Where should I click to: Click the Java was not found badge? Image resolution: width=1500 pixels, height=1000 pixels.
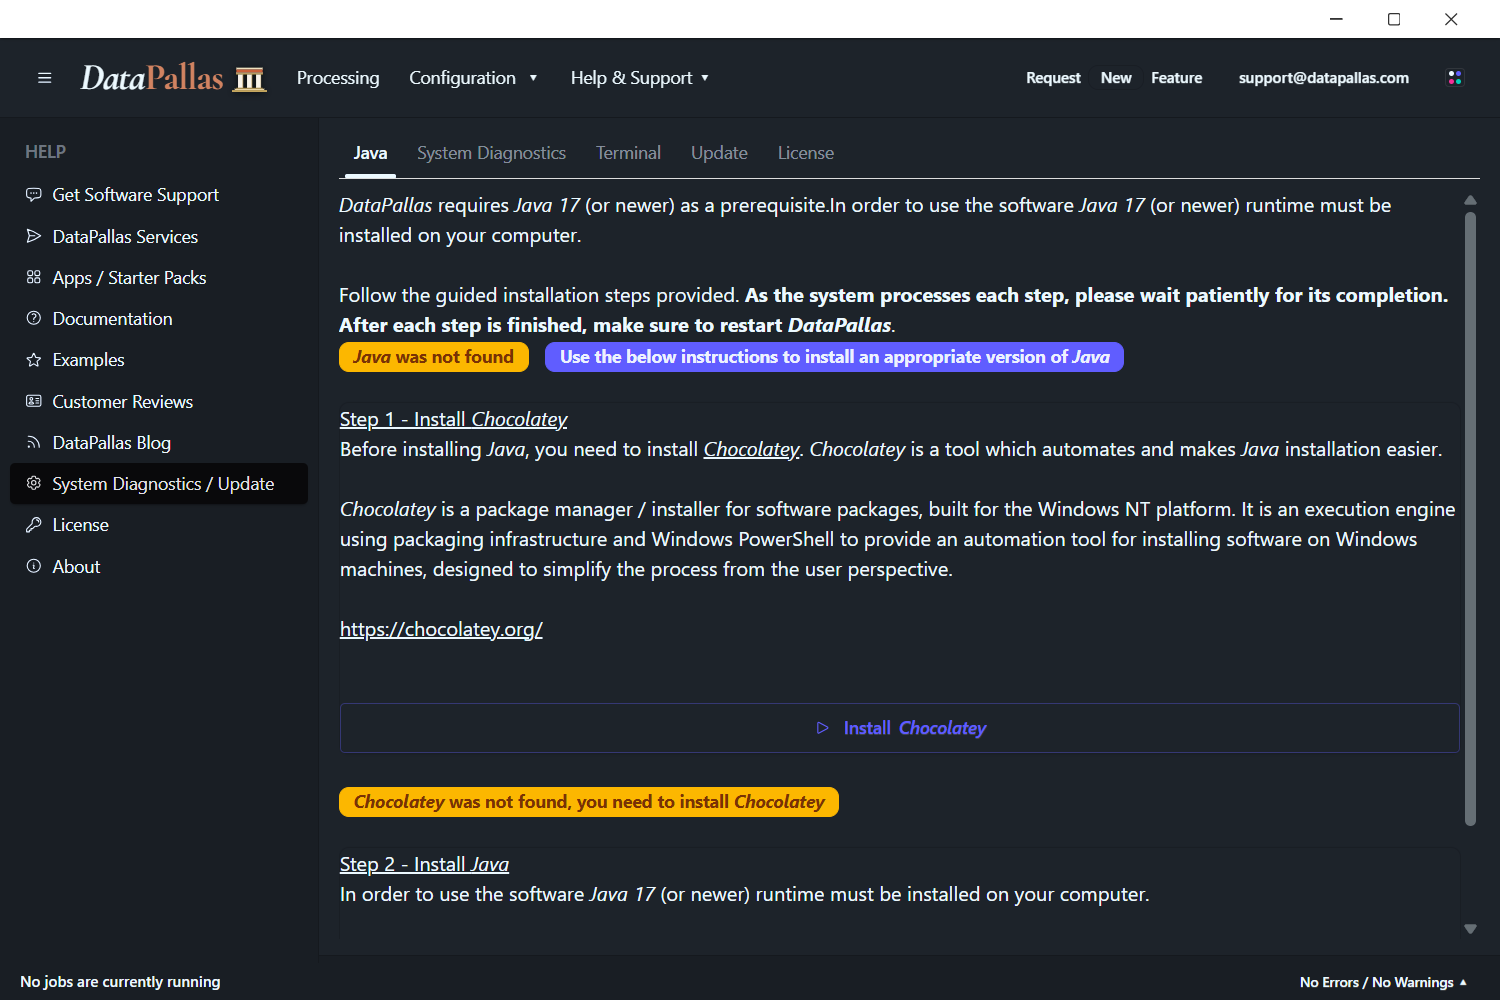click(x=434, y=357)
